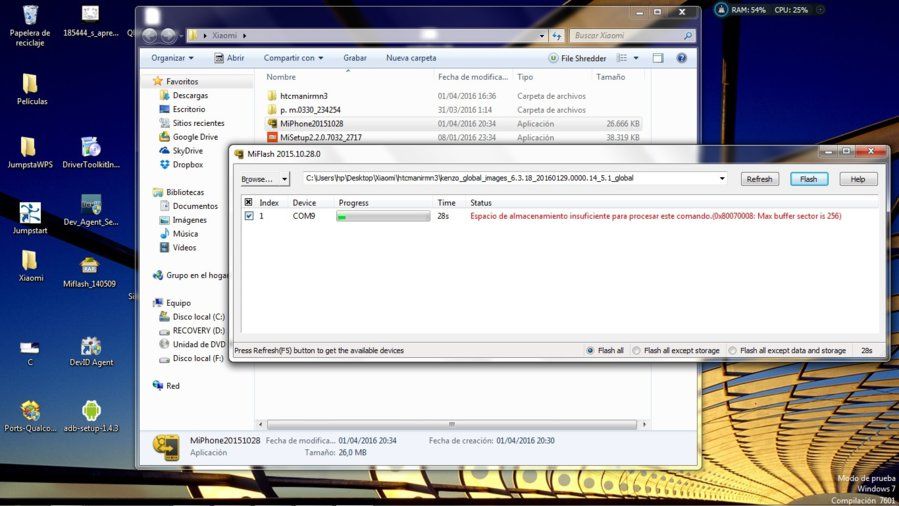The width and height of the screenshot is (899, 506).
Task: Select Google Drive in the navigation pane
Action: pos(195,137)
